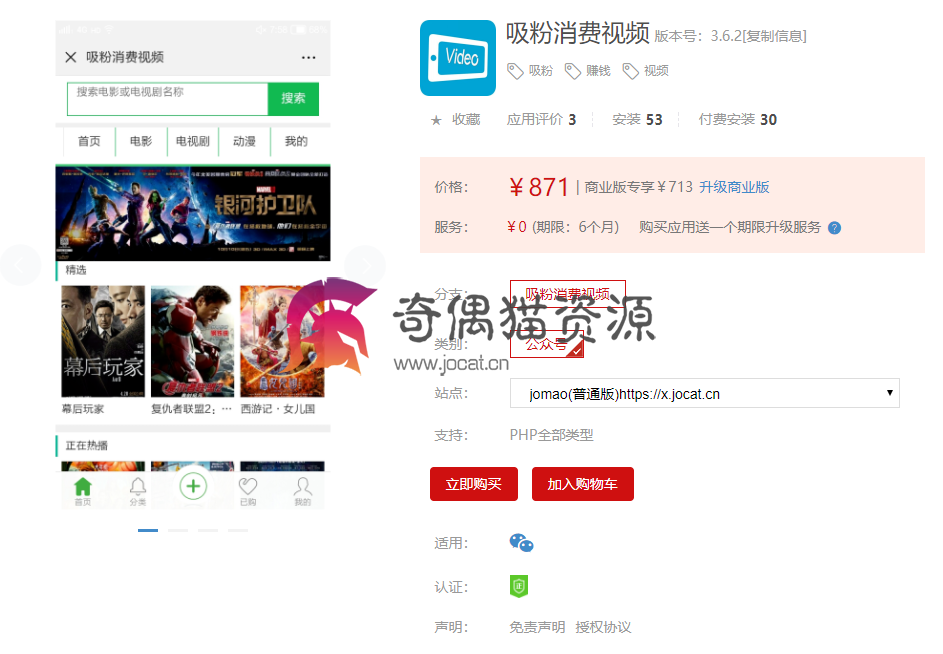
Task: Tap the person 我的 icon in the bottom bar
Action: [x=303, y=486]
